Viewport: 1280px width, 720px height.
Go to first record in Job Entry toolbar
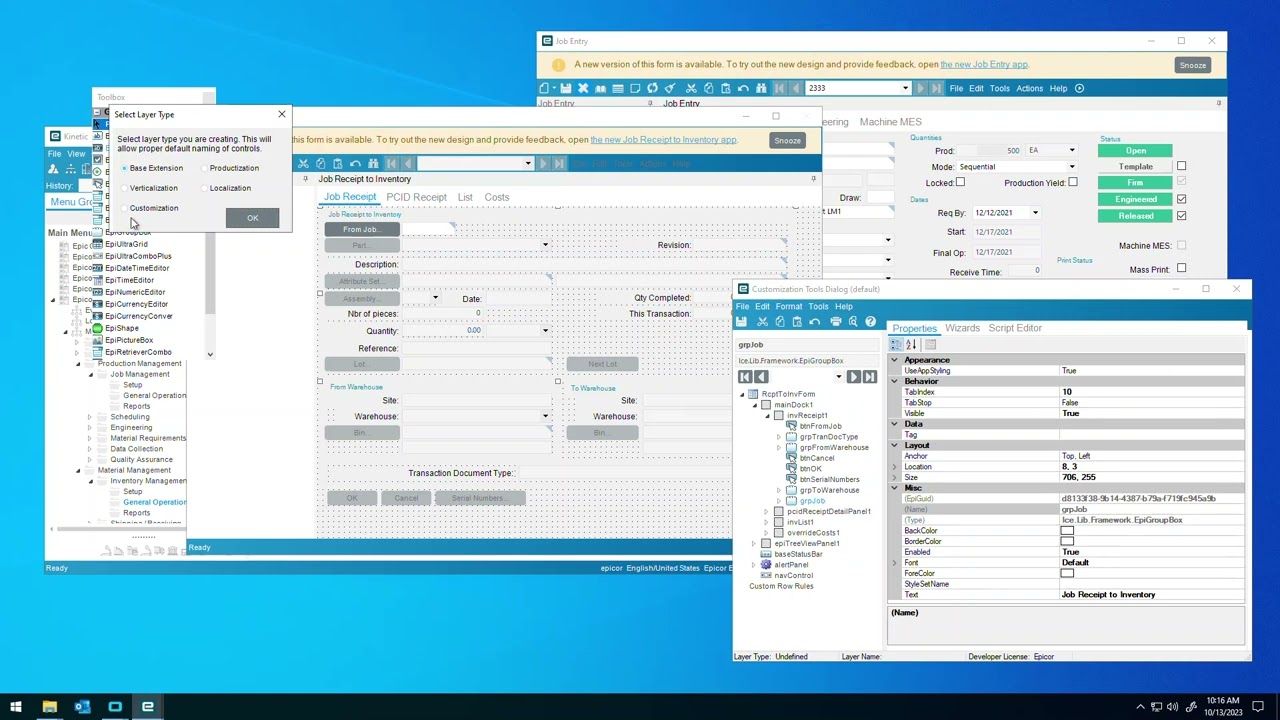point(780,88)
